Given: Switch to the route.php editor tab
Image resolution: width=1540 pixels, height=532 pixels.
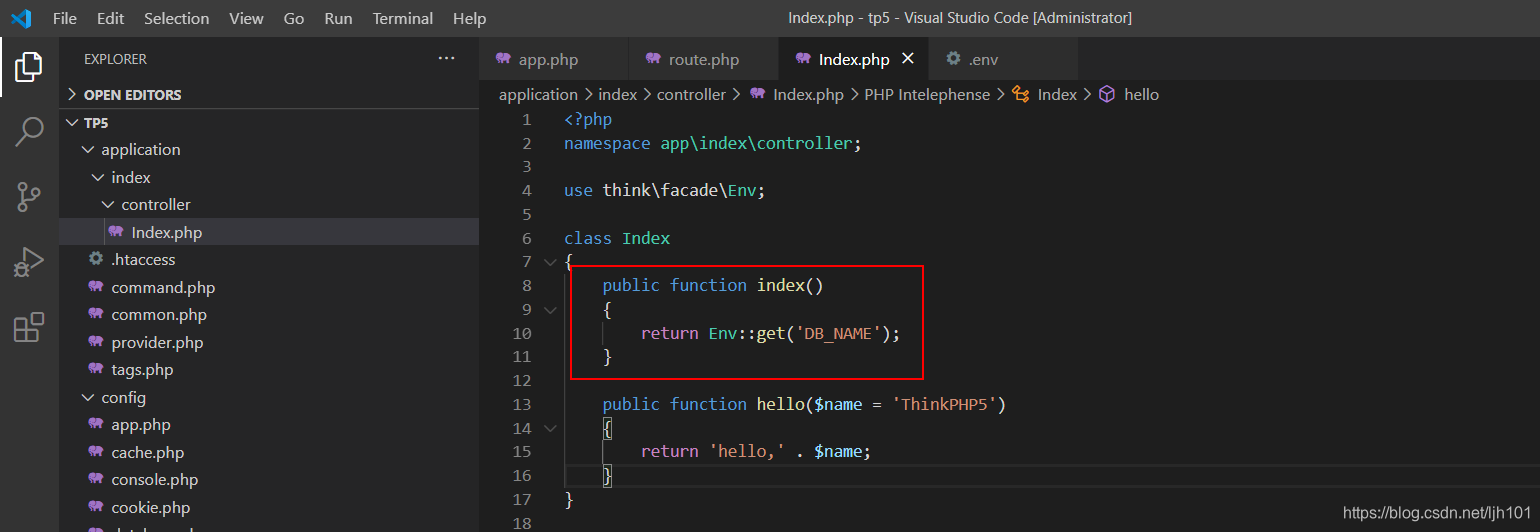Looking at the screenshot, I should coord(704,59).
